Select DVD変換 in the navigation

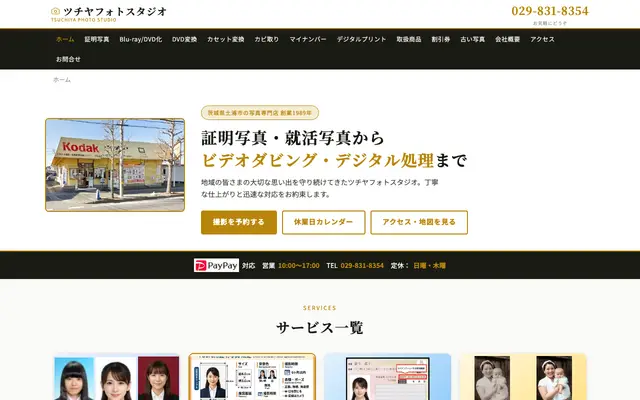[x=184, y=39]
